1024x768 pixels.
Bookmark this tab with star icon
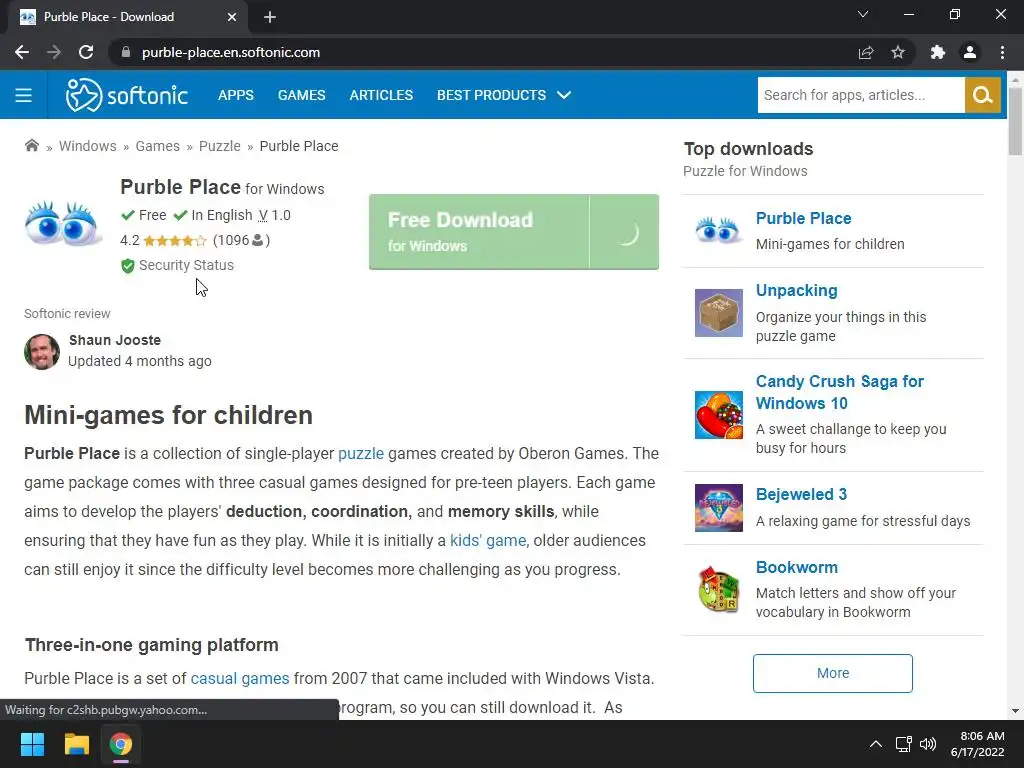coord(898,52)
